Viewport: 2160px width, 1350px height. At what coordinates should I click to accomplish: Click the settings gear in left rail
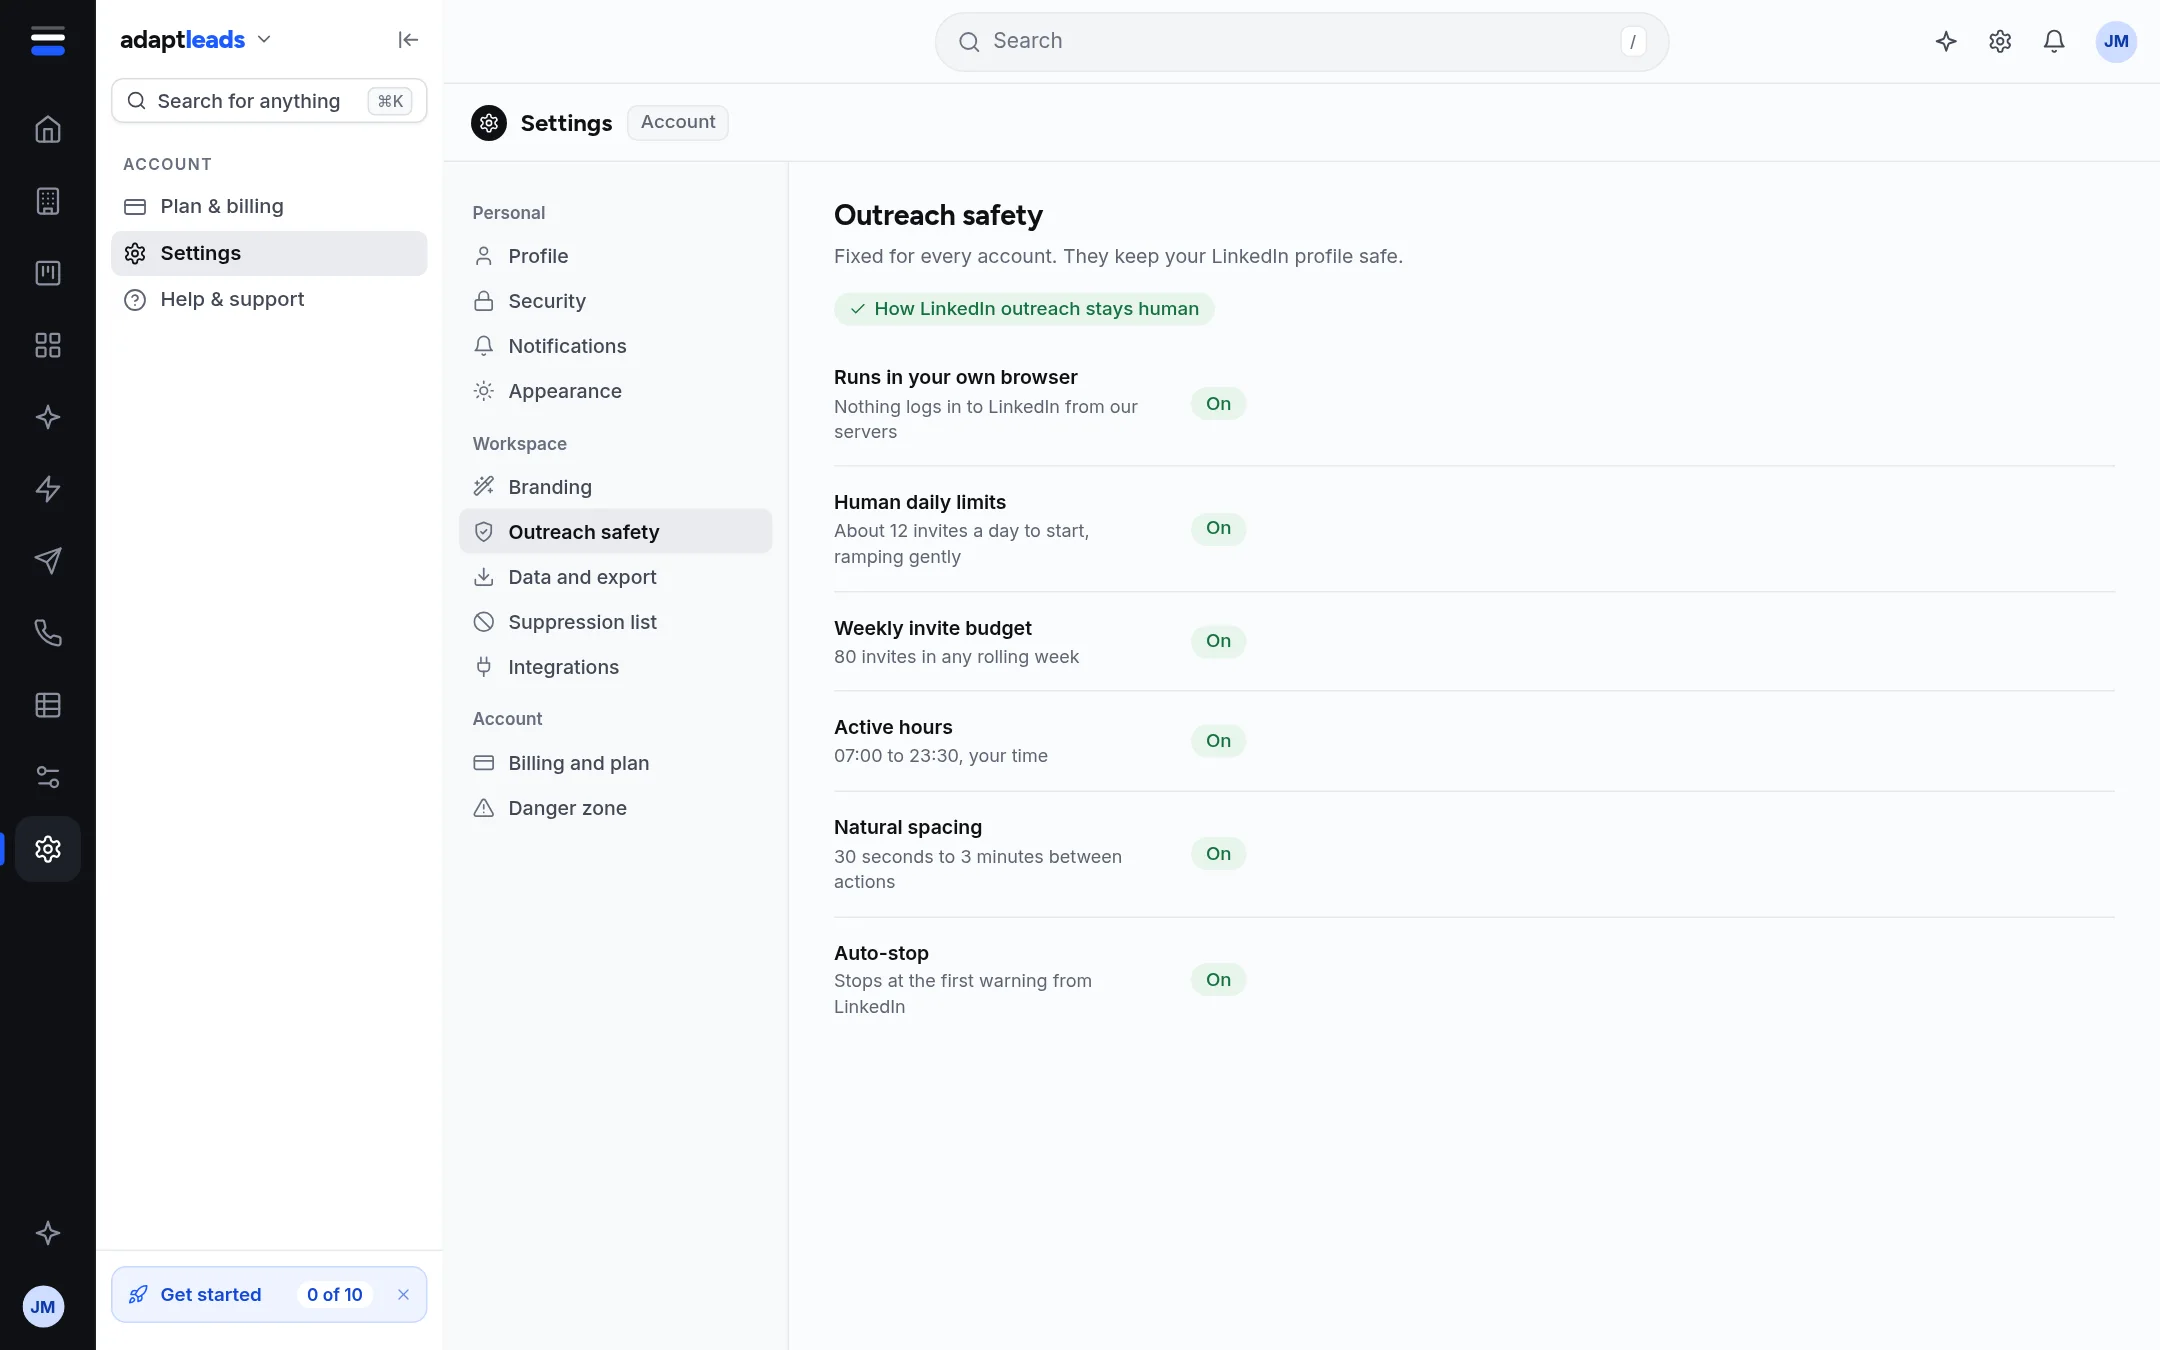pos(48,849)
